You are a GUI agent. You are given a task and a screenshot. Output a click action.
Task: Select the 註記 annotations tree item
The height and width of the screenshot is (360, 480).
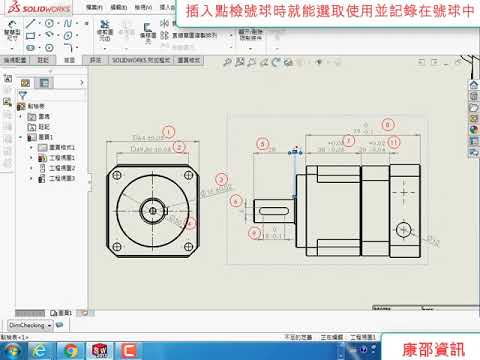39,127
